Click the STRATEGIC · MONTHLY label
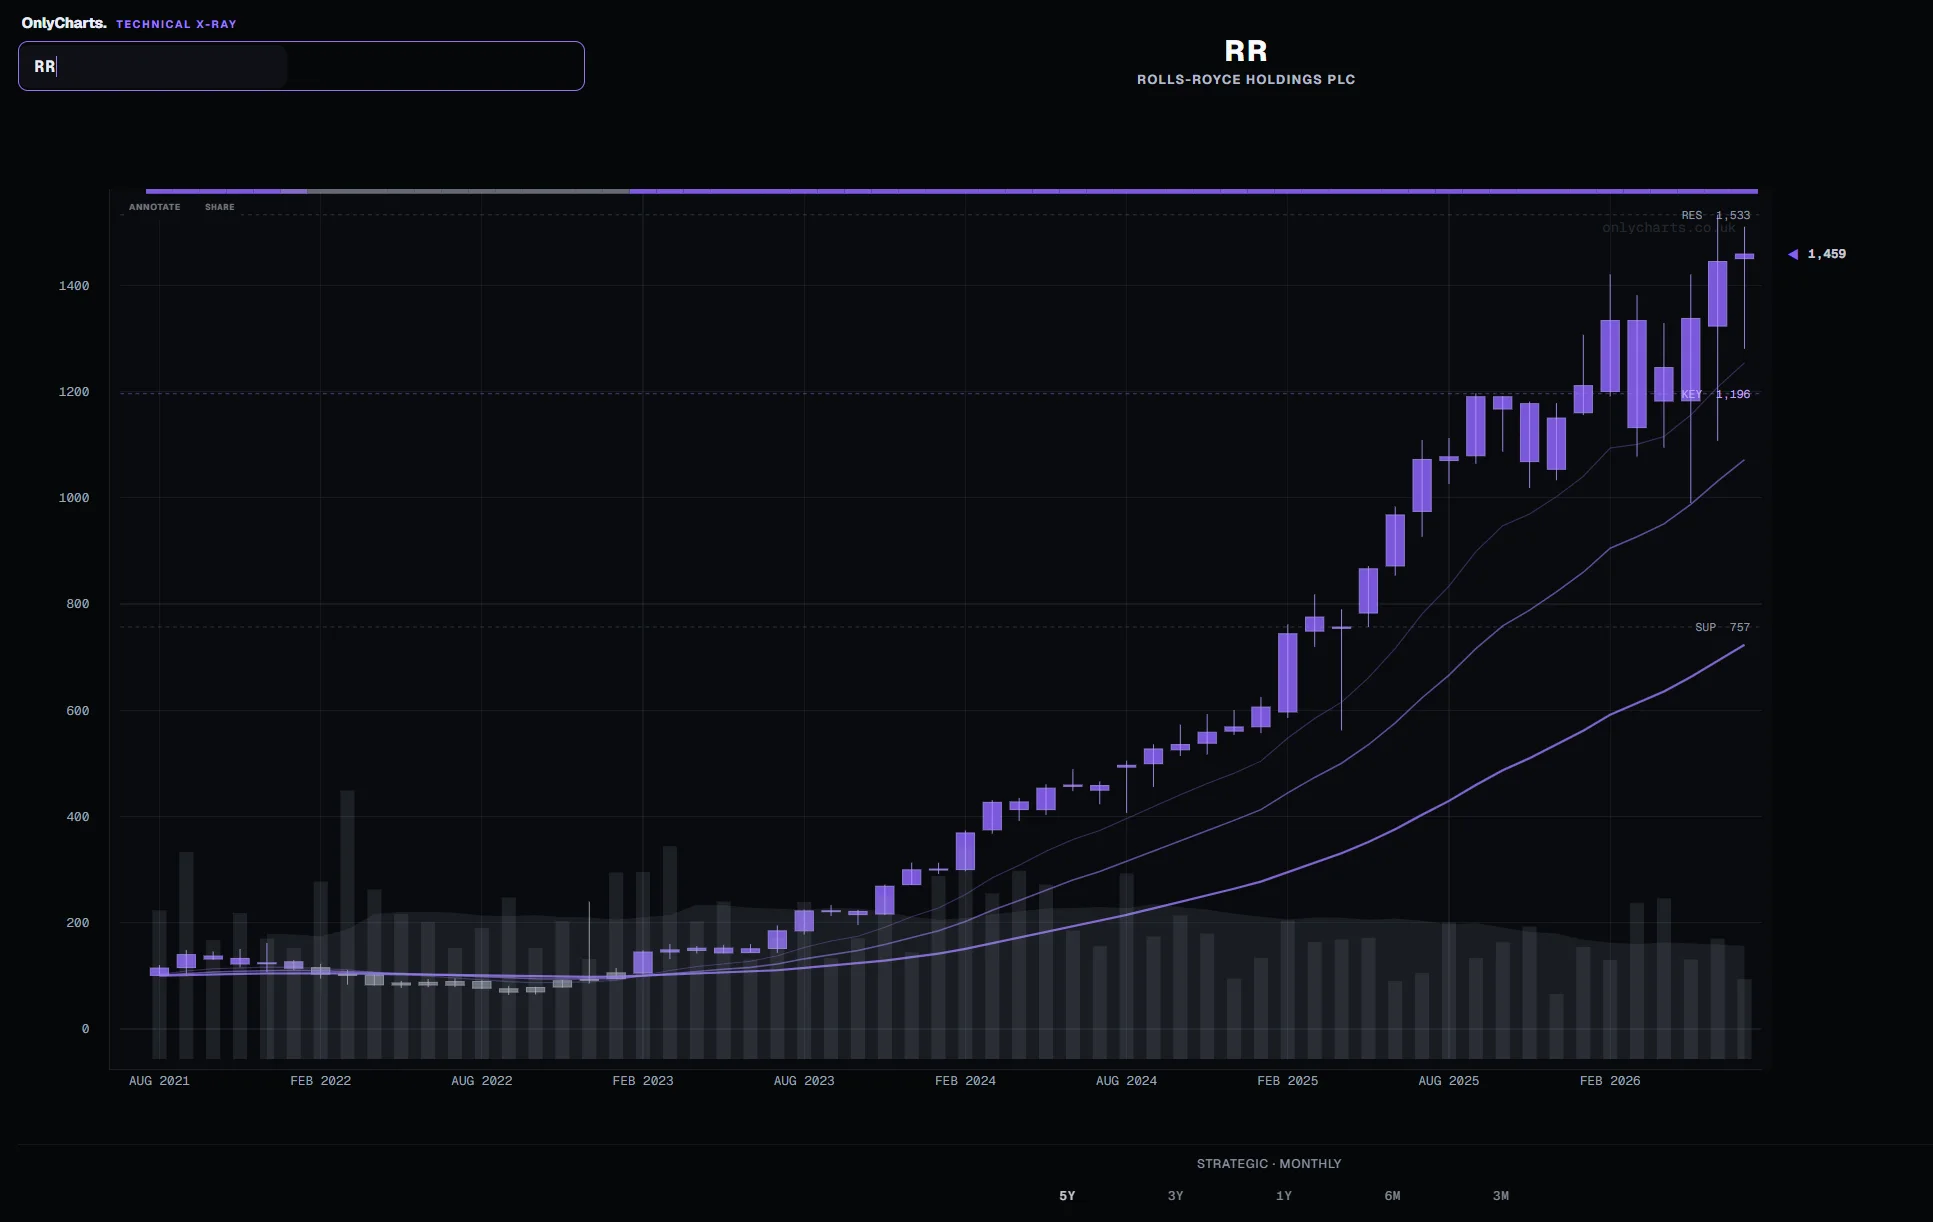 1269,1163
